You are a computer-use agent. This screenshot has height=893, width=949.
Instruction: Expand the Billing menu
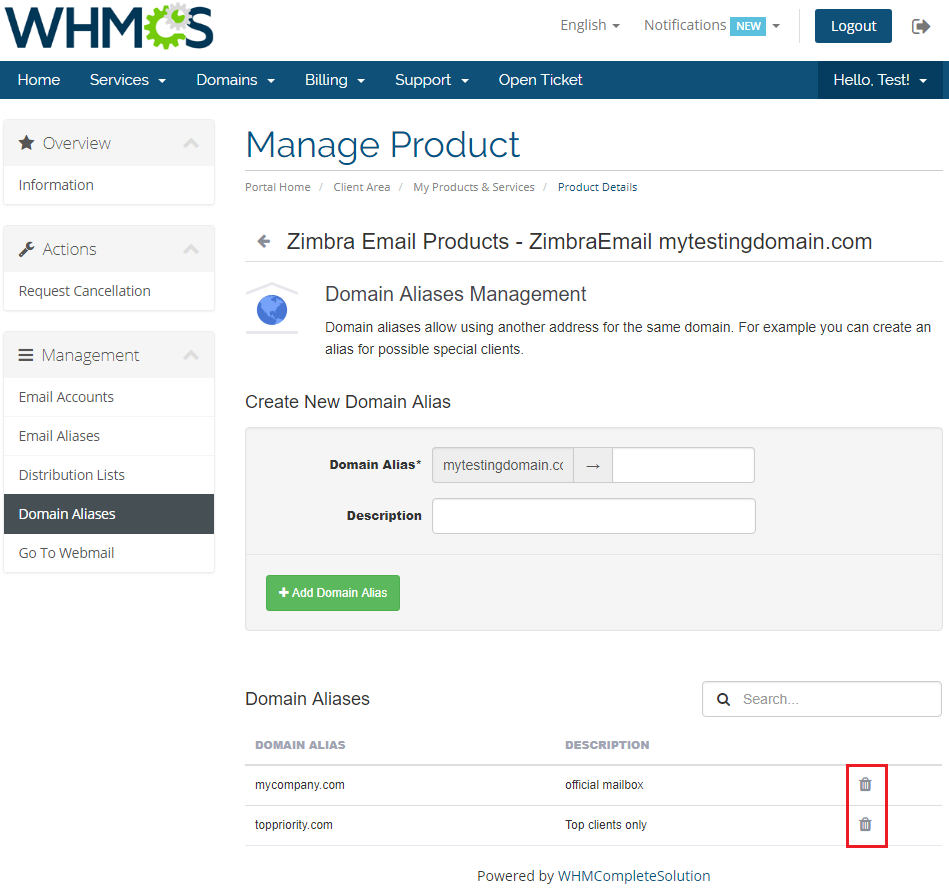(335, 80)
